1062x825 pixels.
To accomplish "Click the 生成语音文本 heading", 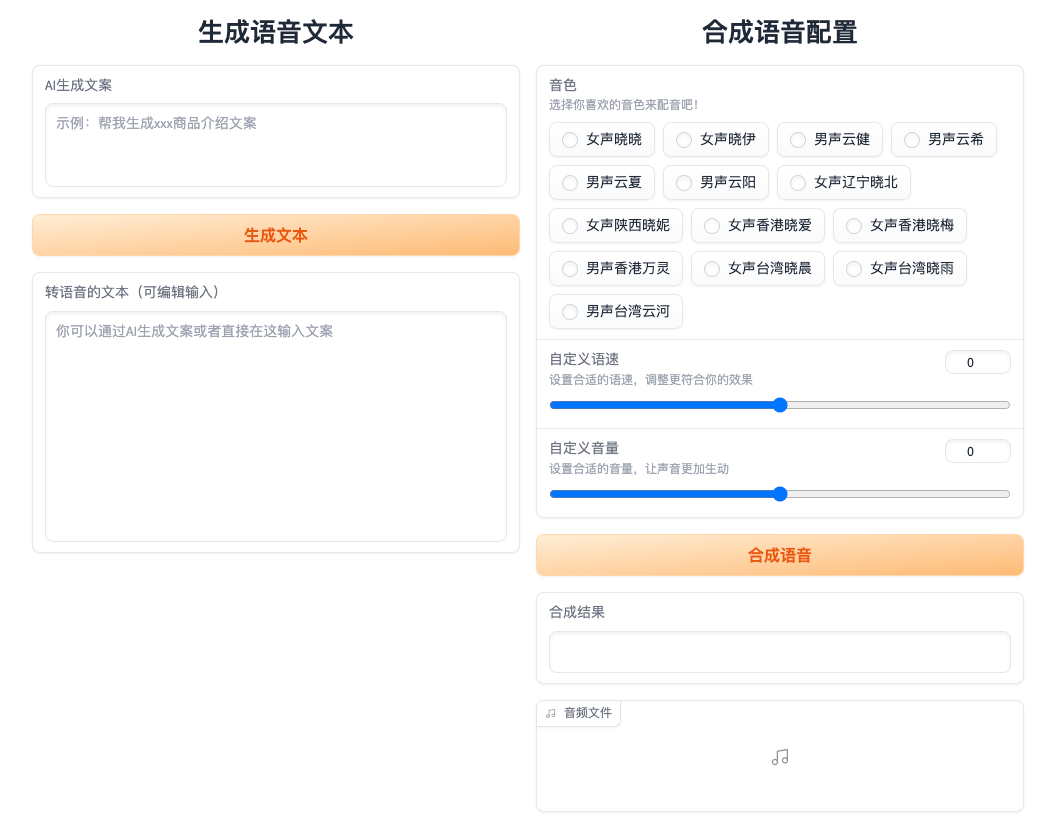I will click(x=276, y=32).
